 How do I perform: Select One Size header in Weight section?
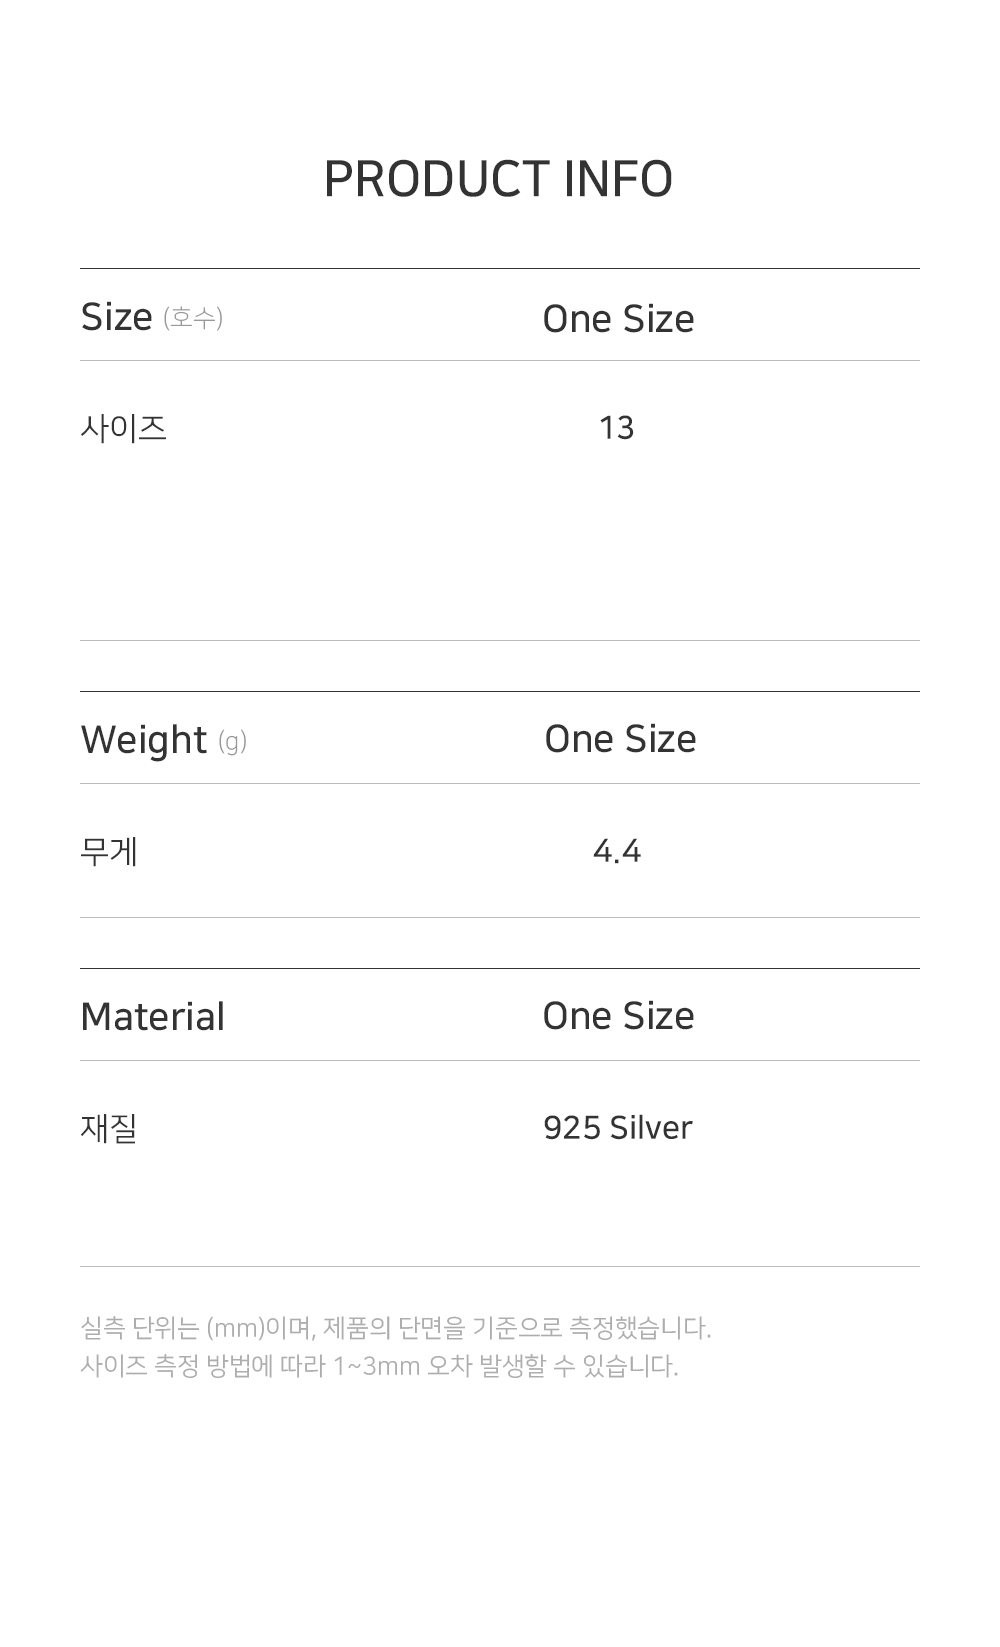620,739
